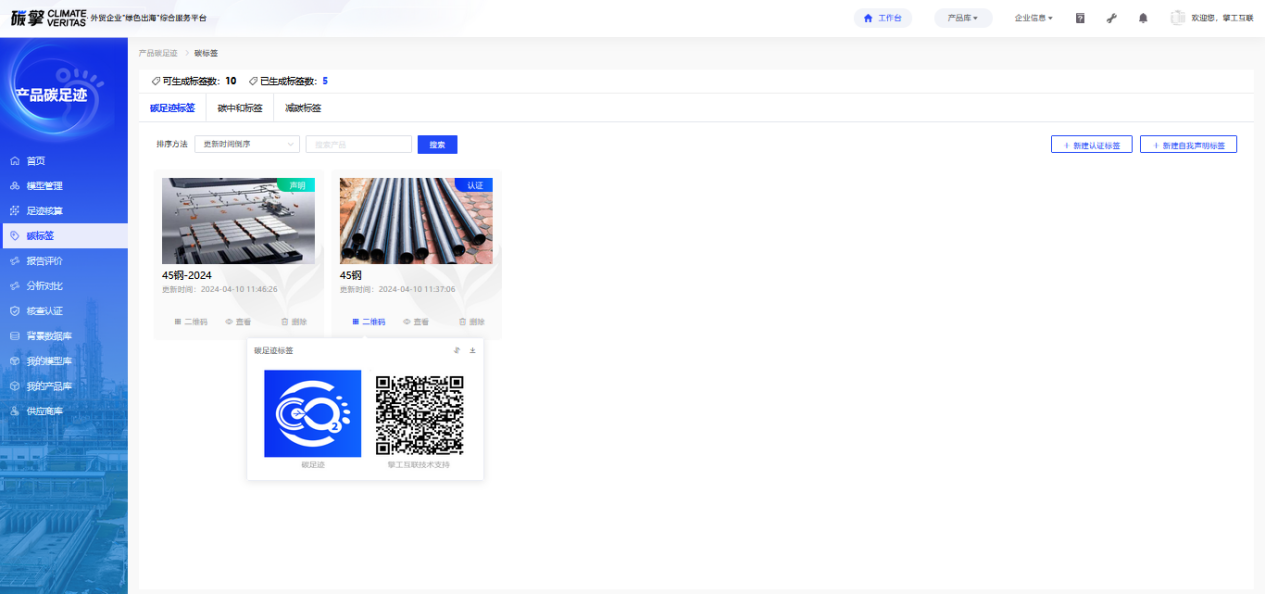Expand the 企业信息 dropdown menu
The image size is (1265, 594).
1033,18
